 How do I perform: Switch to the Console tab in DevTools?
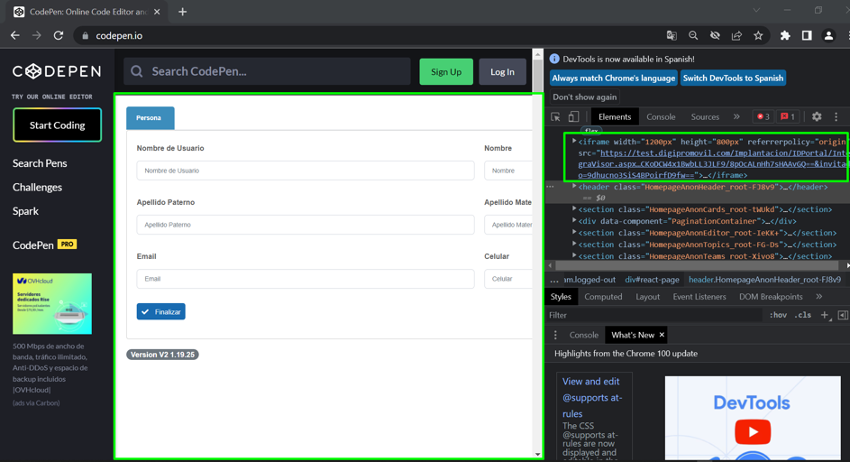pos(660,117)
